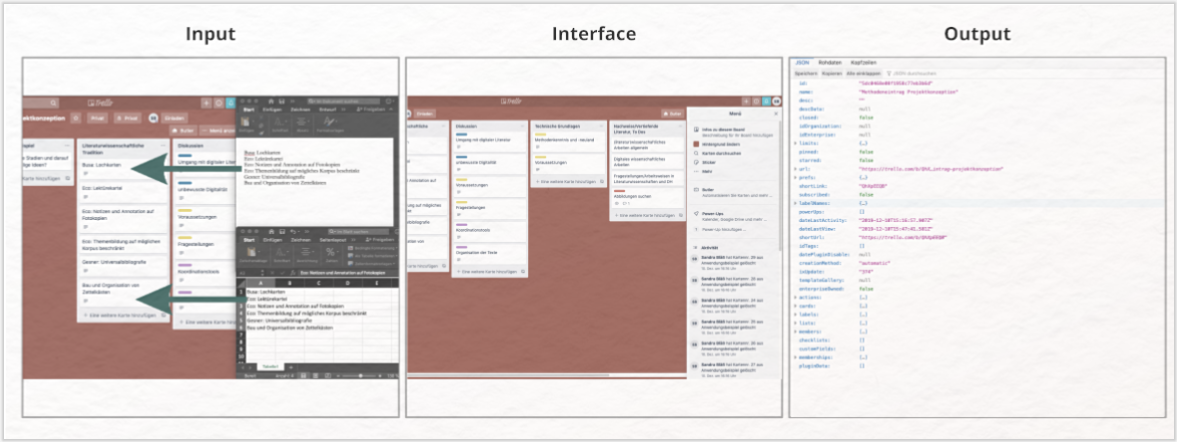Click the plus icon in Interface panel Trello header
This screenshot has height=442, width=1177.
click(746, 101)
